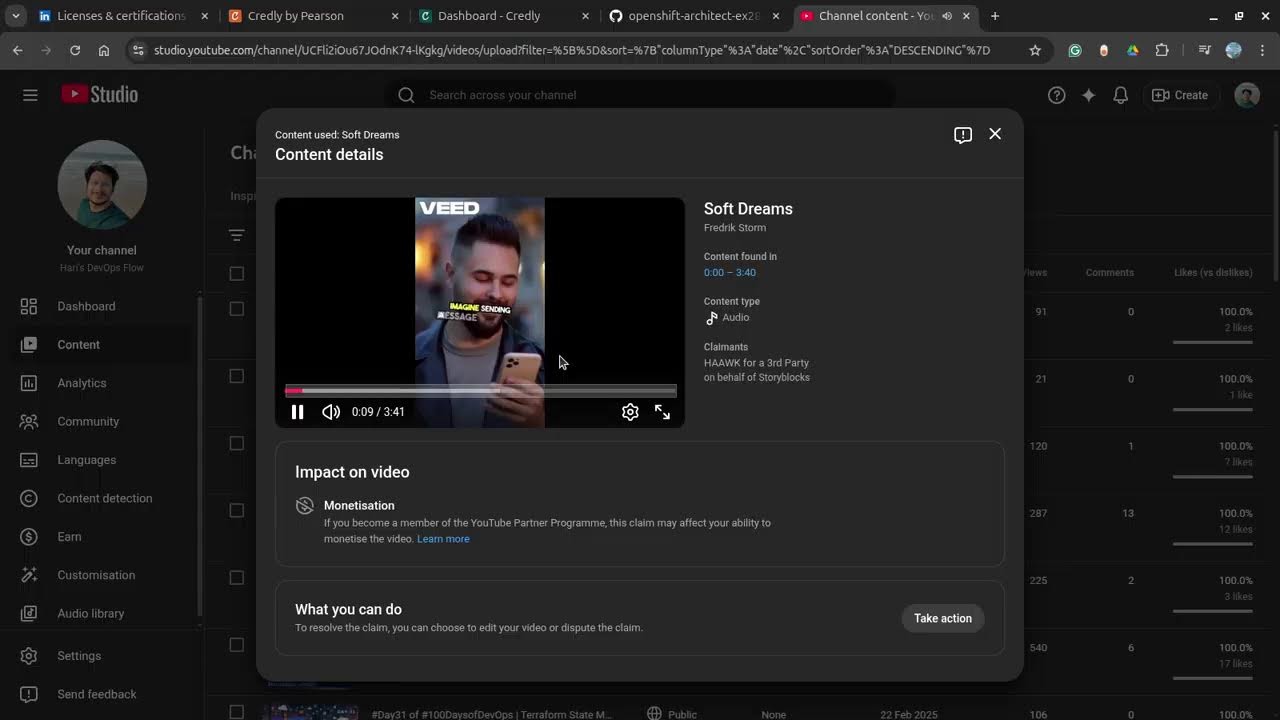1280x720 pixels.
Task: Tick the checkbox for the 120-views row
Action: tap(236, 443)
